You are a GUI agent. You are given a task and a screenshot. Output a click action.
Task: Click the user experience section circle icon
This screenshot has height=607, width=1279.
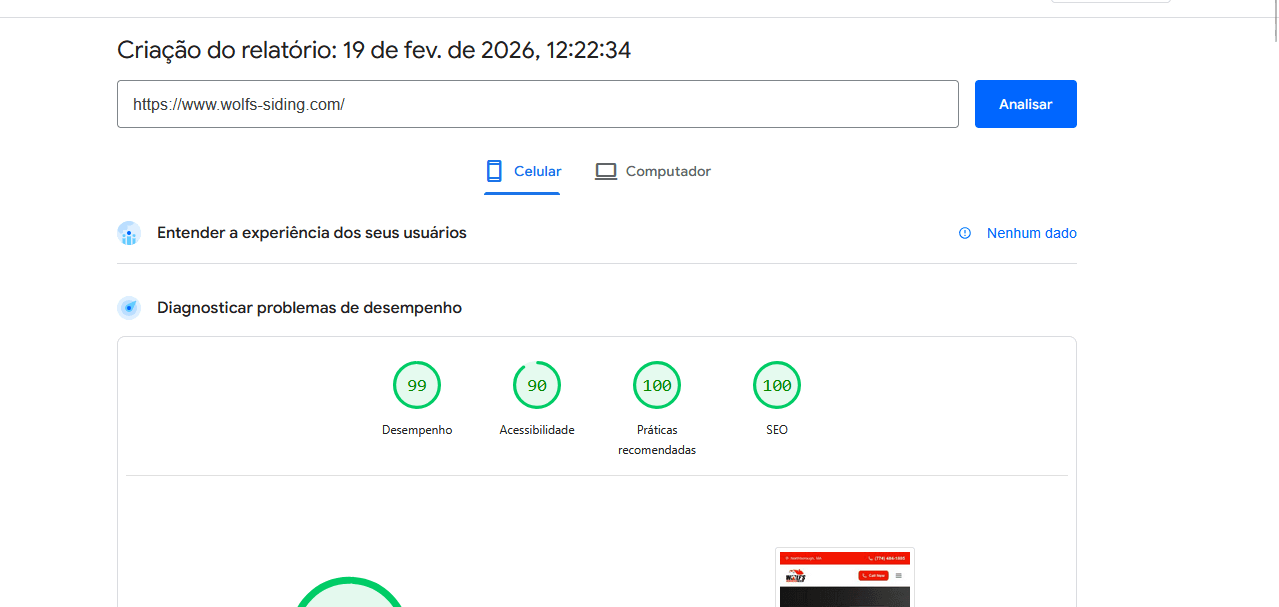click(x=129, y=233)
